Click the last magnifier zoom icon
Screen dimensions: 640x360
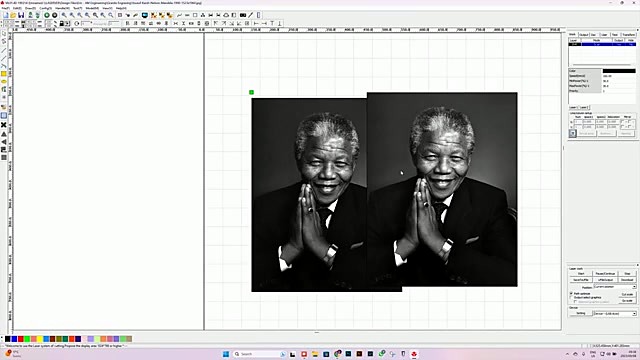coord(111,15)
